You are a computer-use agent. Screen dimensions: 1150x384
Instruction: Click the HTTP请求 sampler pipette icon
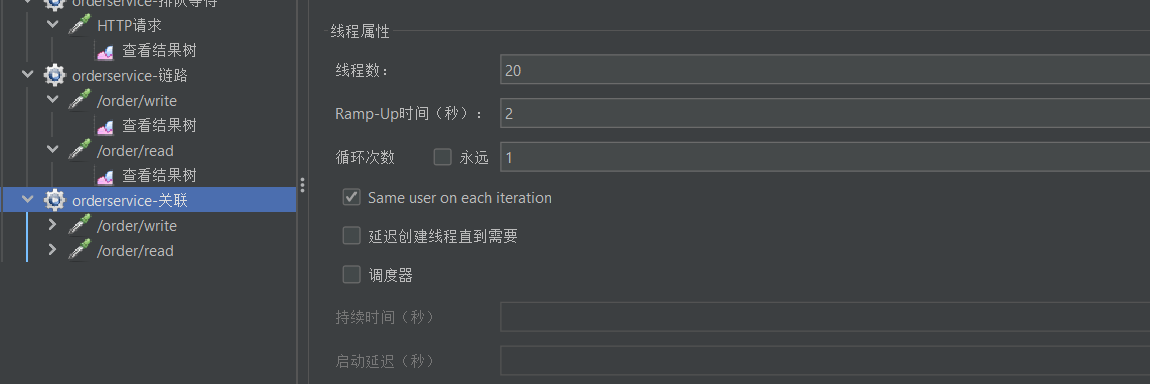tap(79, 25)
